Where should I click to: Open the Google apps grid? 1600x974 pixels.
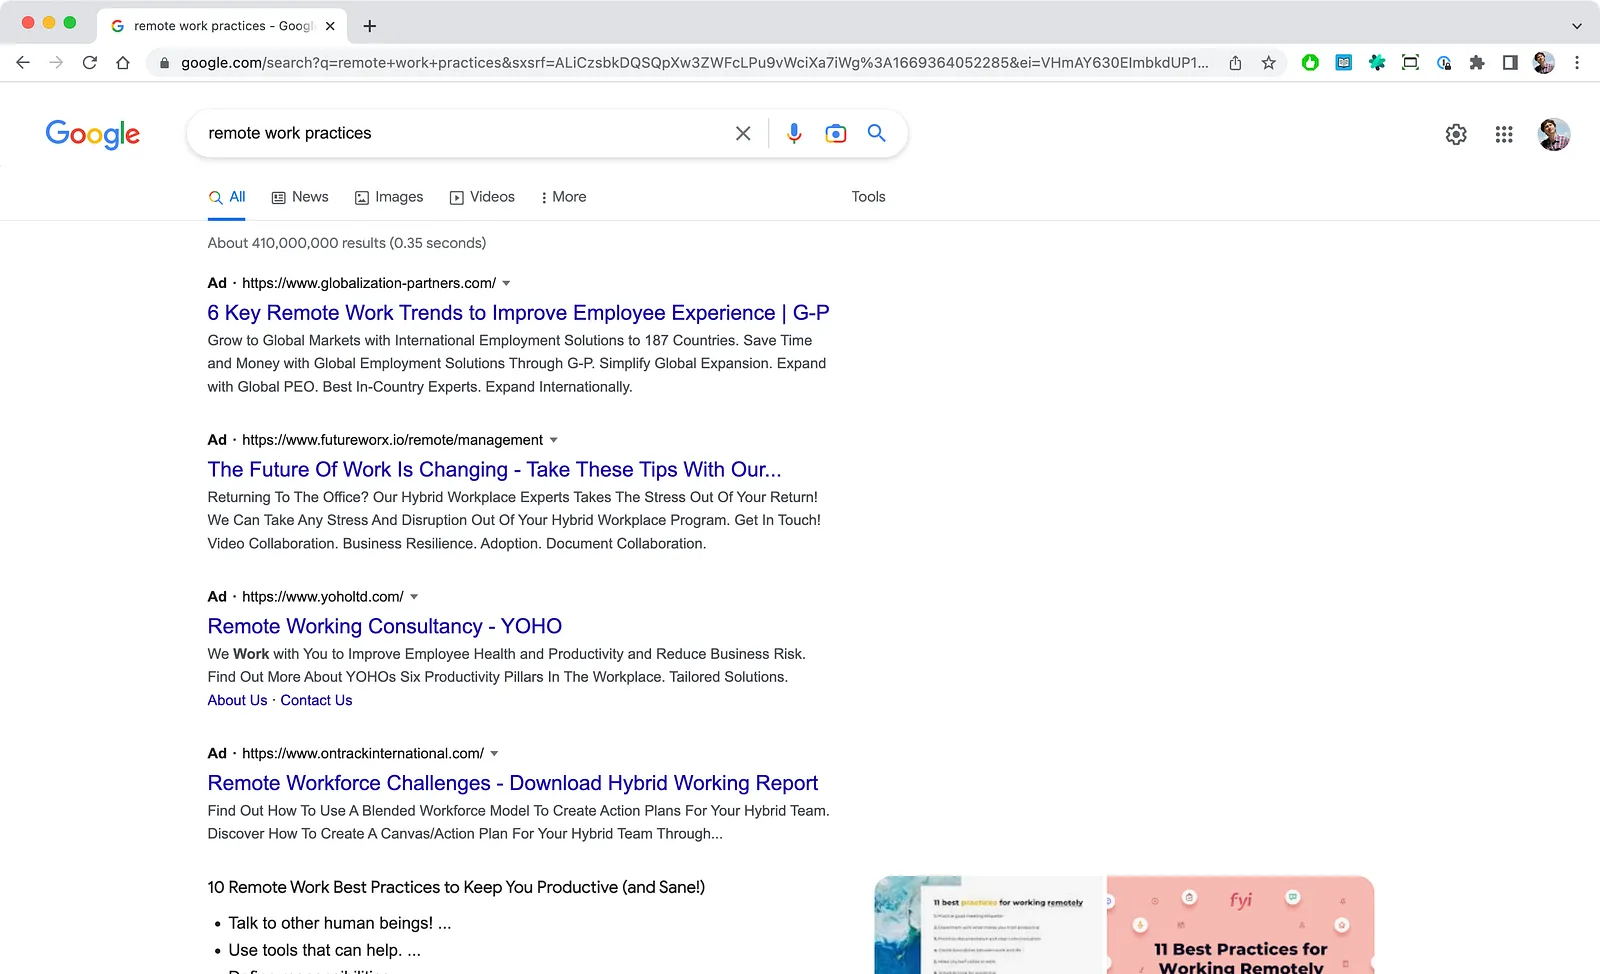click(1504, 134)
